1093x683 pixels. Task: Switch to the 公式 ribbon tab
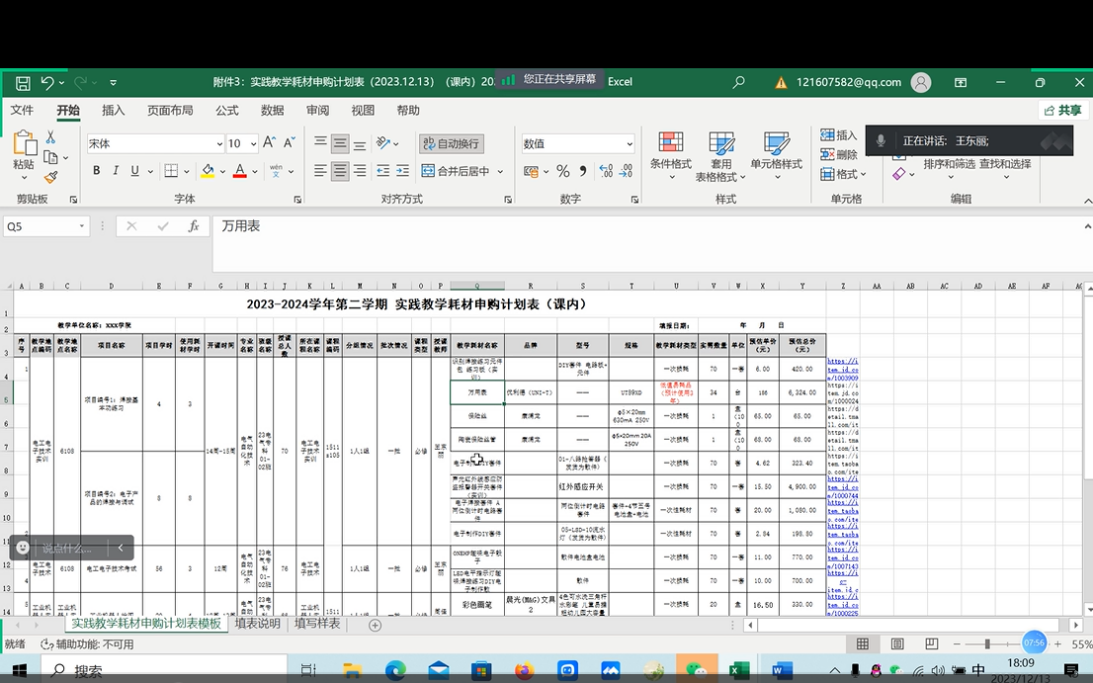point(227,110)
